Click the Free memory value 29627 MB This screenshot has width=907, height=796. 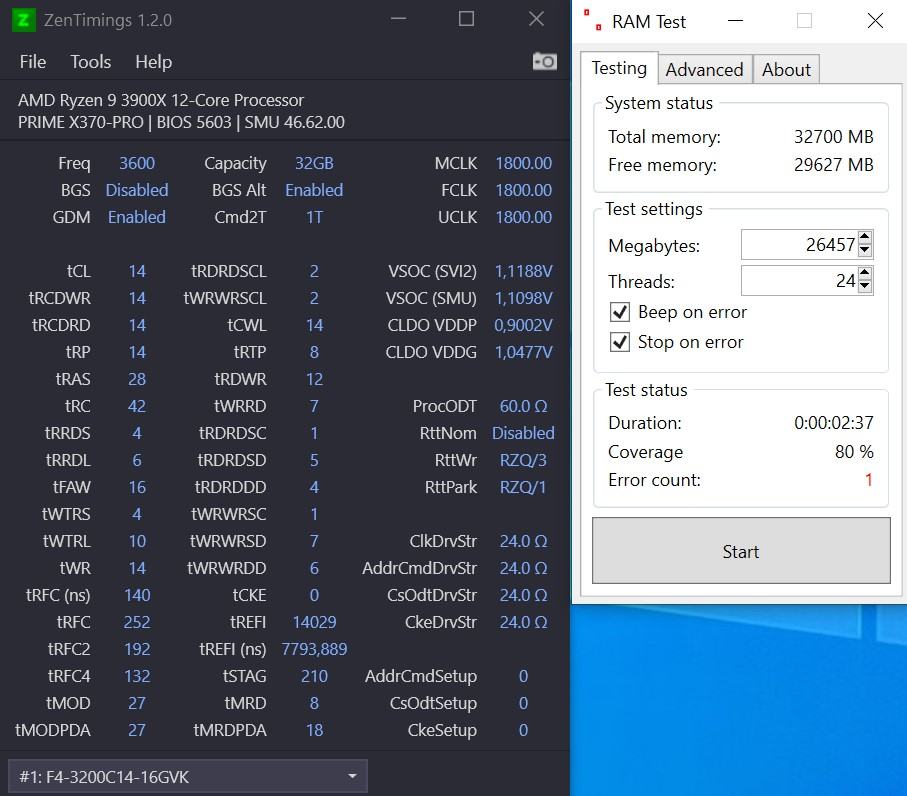coord(834,165)
